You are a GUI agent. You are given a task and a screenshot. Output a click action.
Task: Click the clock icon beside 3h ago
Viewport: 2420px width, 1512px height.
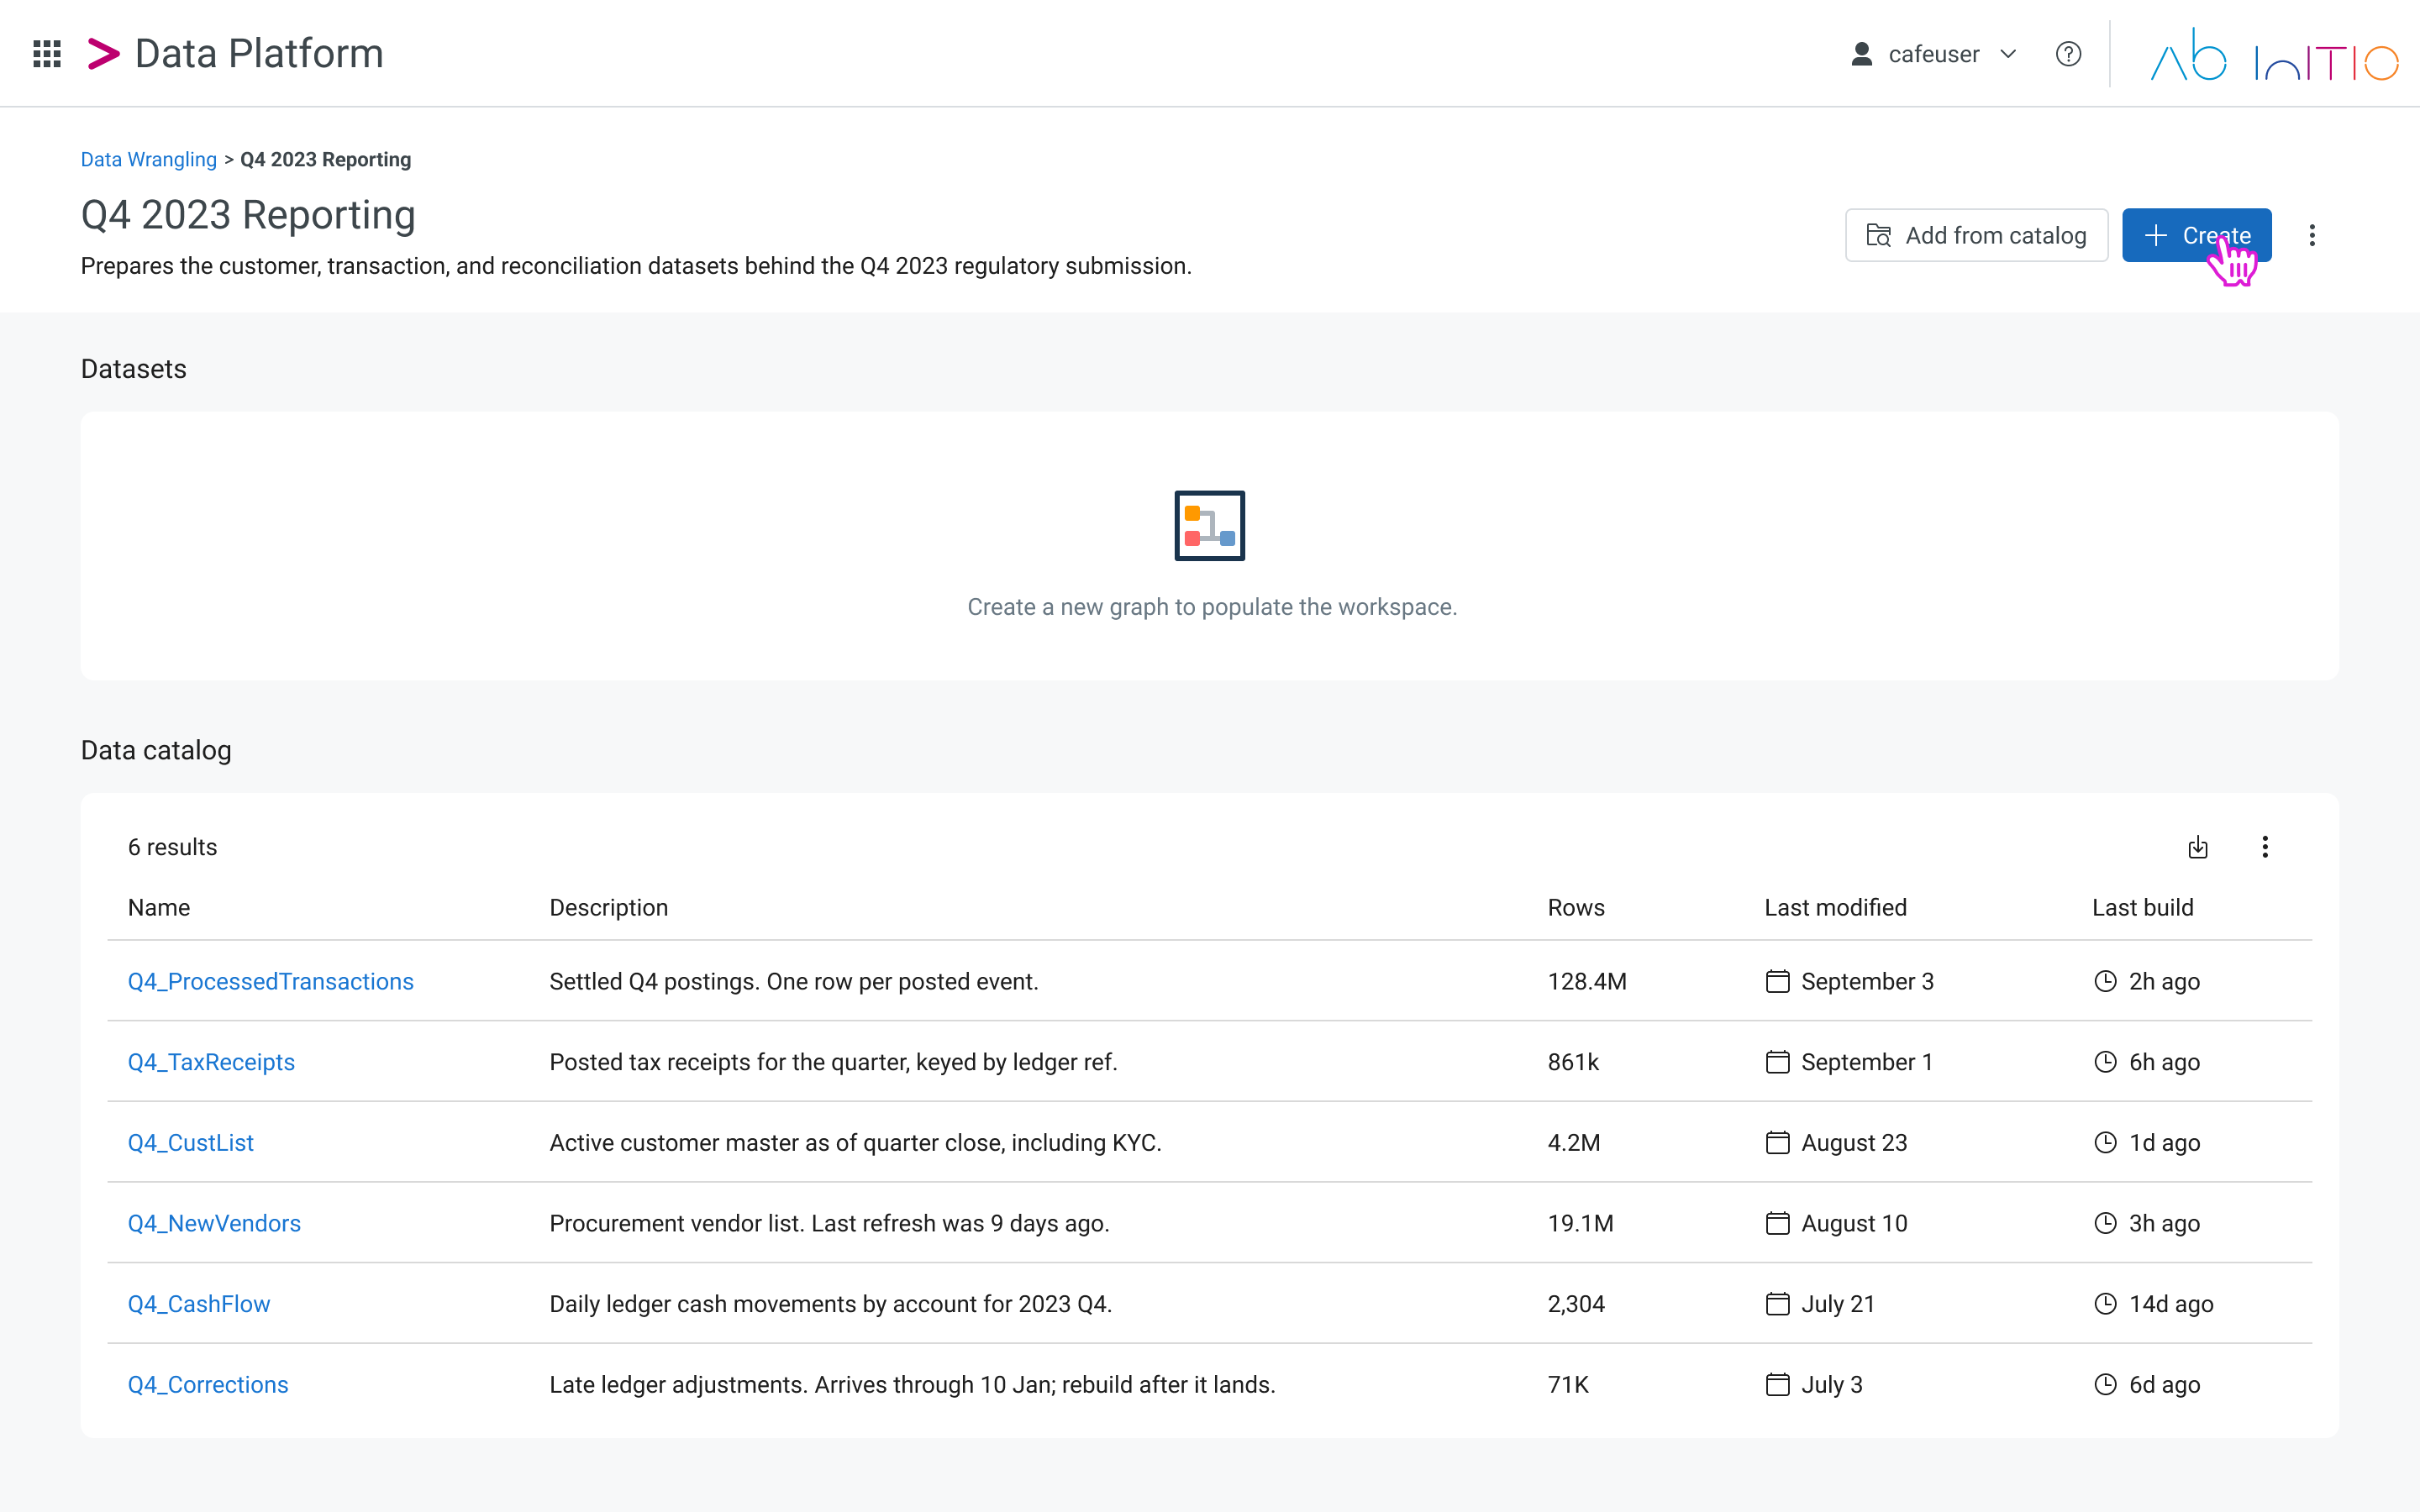click(x=2105, y=1223)
